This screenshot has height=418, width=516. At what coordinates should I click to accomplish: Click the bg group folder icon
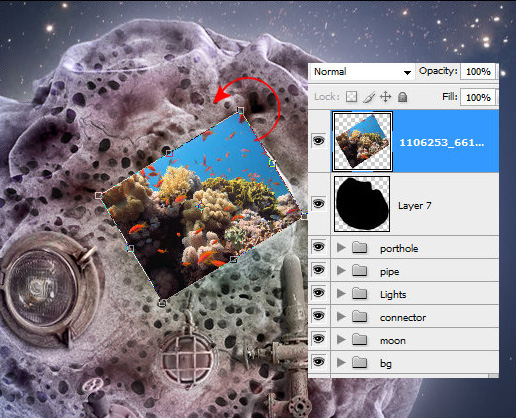[x=360, y=362]
